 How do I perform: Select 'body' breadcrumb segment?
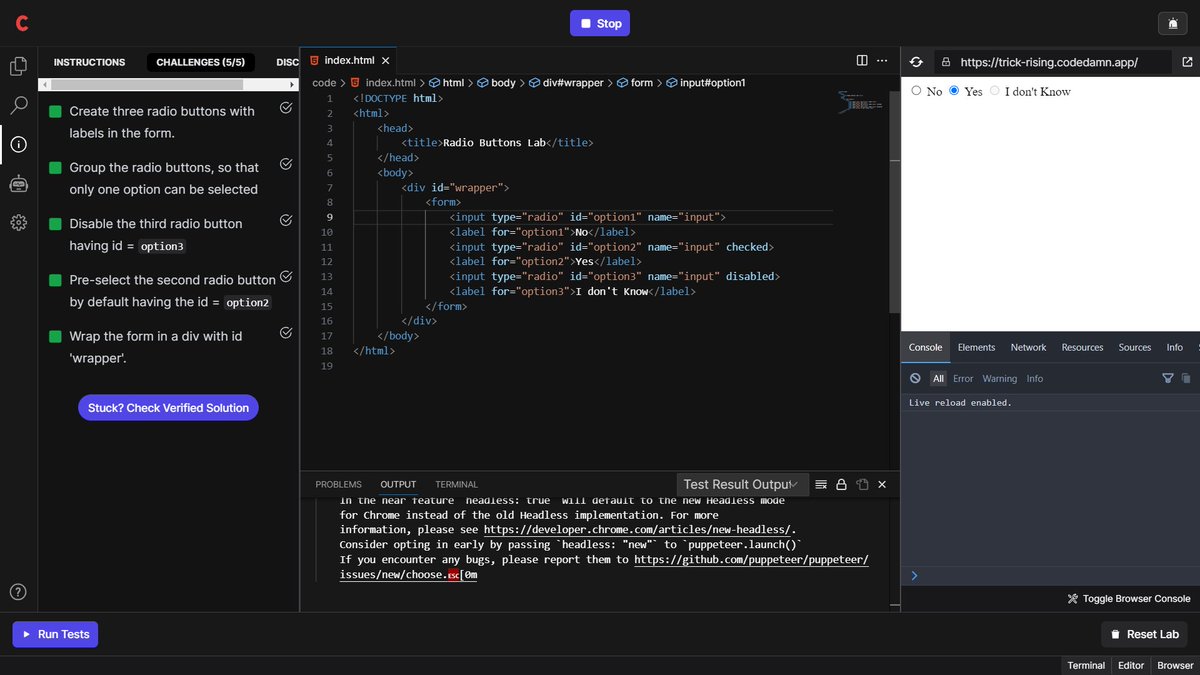[x=496, y=83]
